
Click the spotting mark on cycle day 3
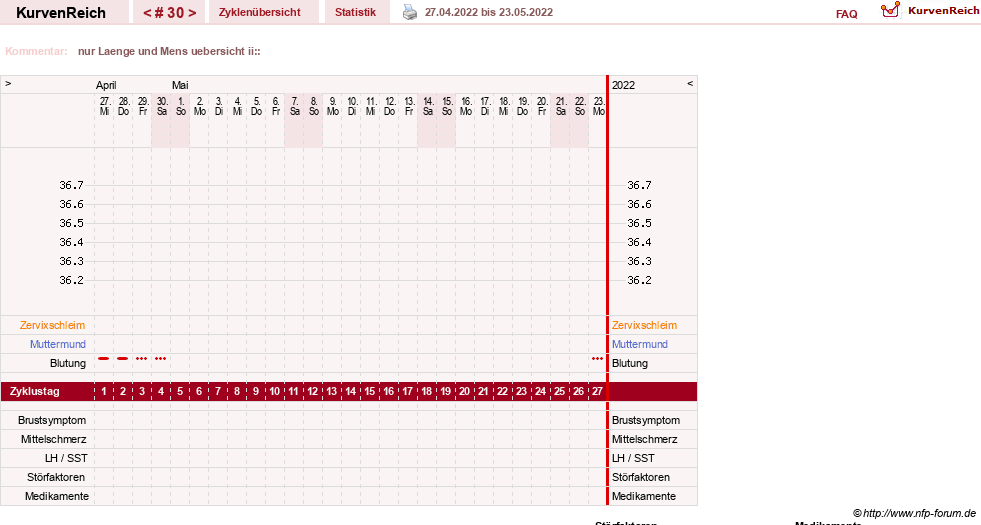141,359
